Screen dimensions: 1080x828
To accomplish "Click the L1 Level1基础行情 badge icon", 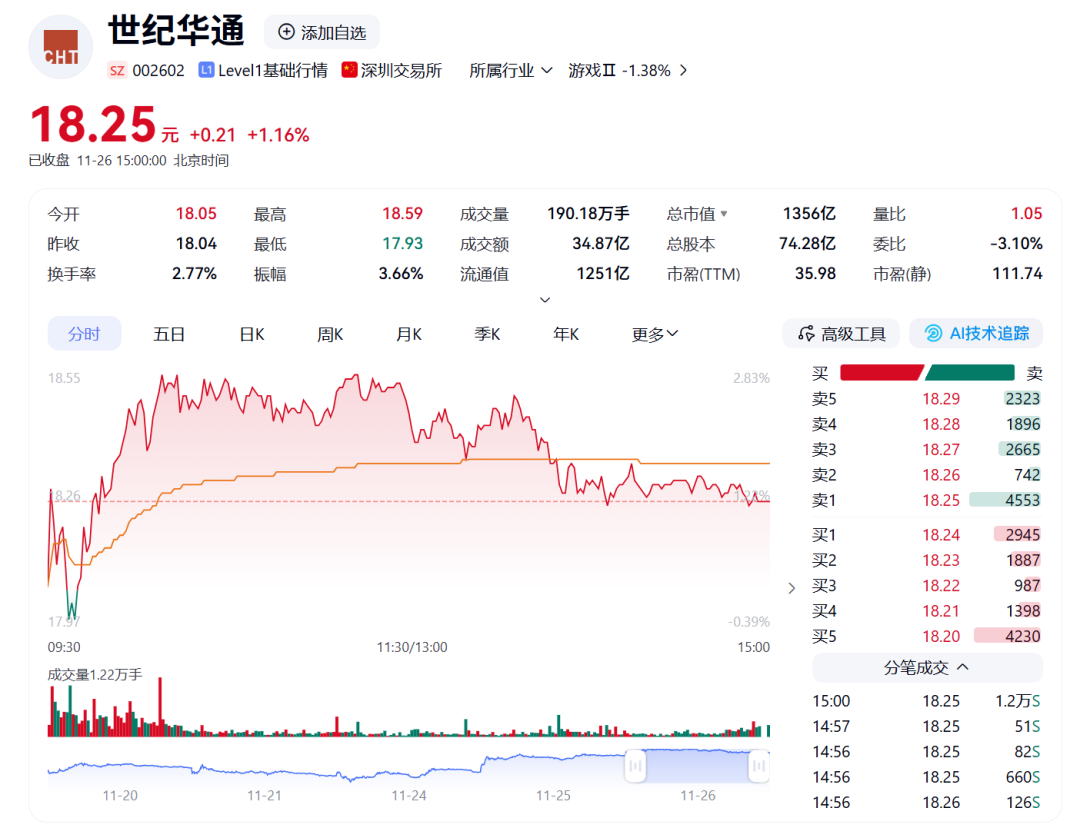I will [205, 68].
